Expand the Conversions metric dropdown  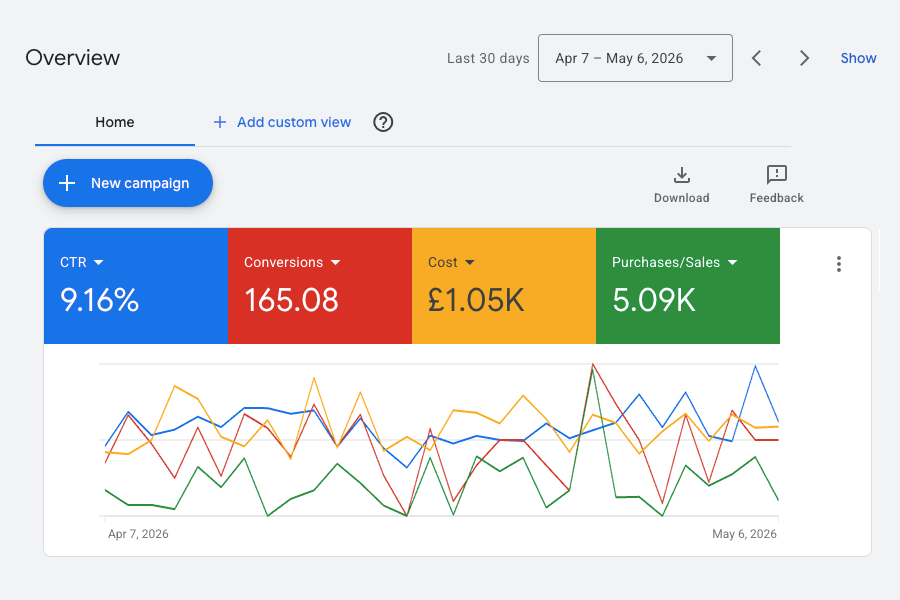coord(336,262)
